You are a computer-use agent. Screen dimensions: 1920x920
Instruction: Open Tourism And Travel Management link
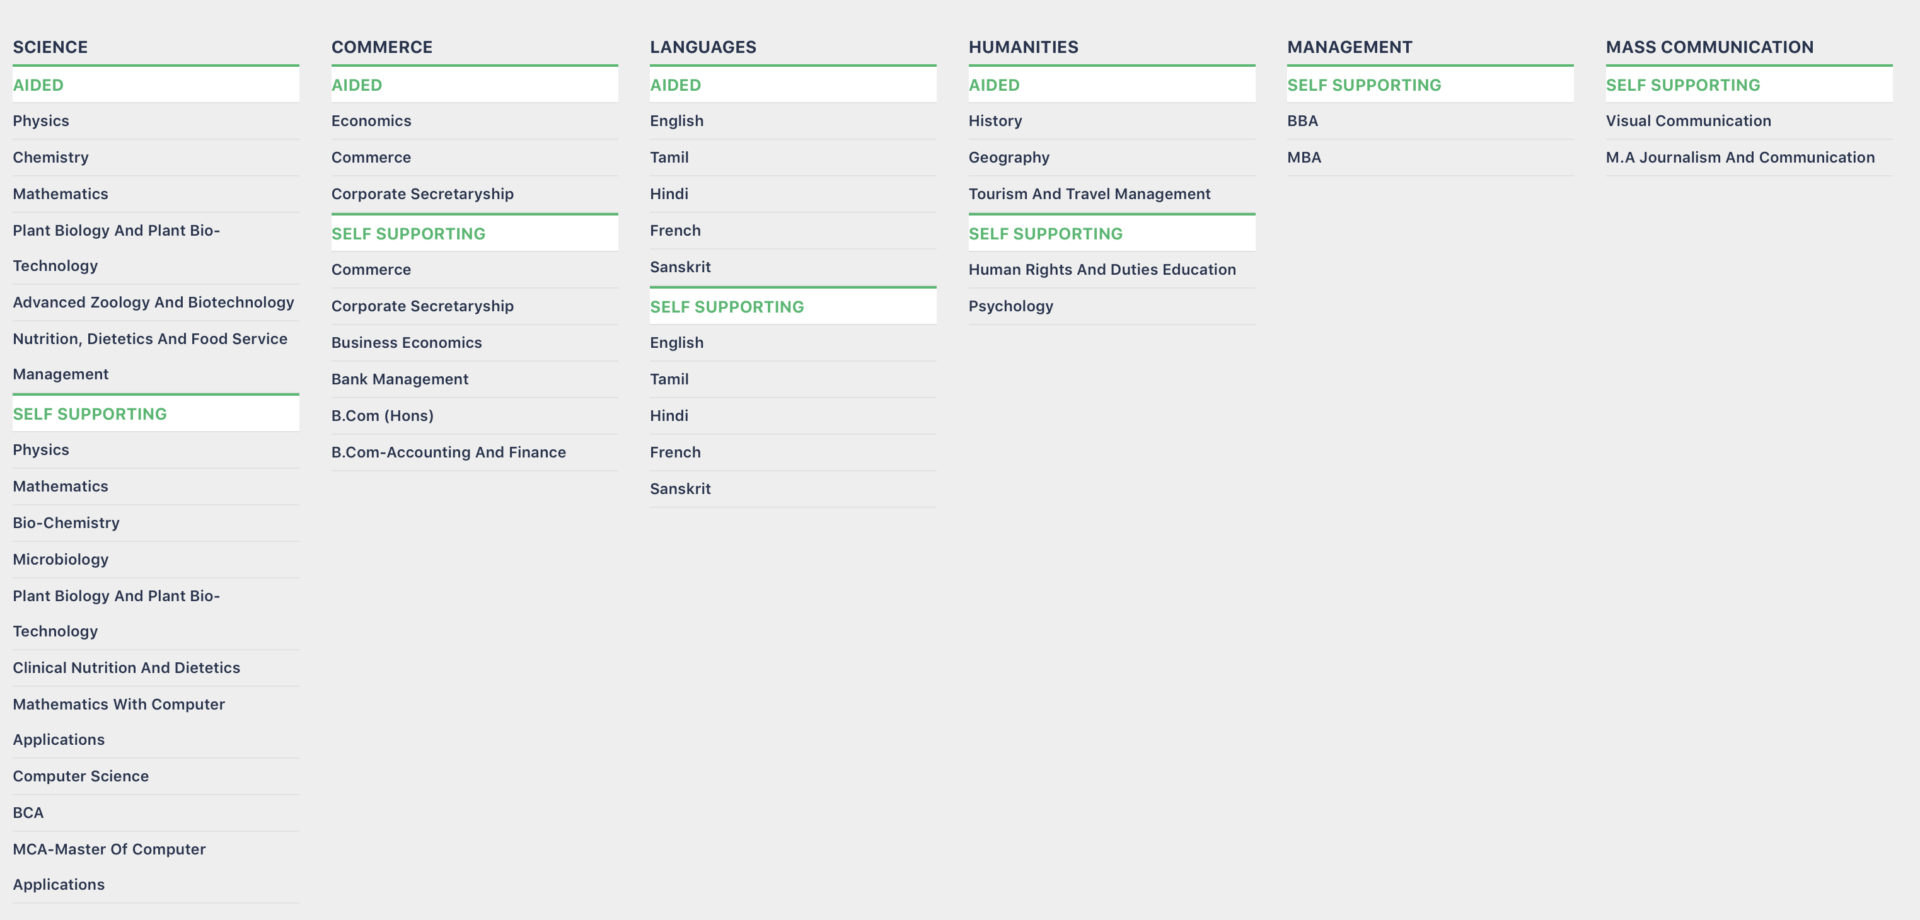[1089, 194]
